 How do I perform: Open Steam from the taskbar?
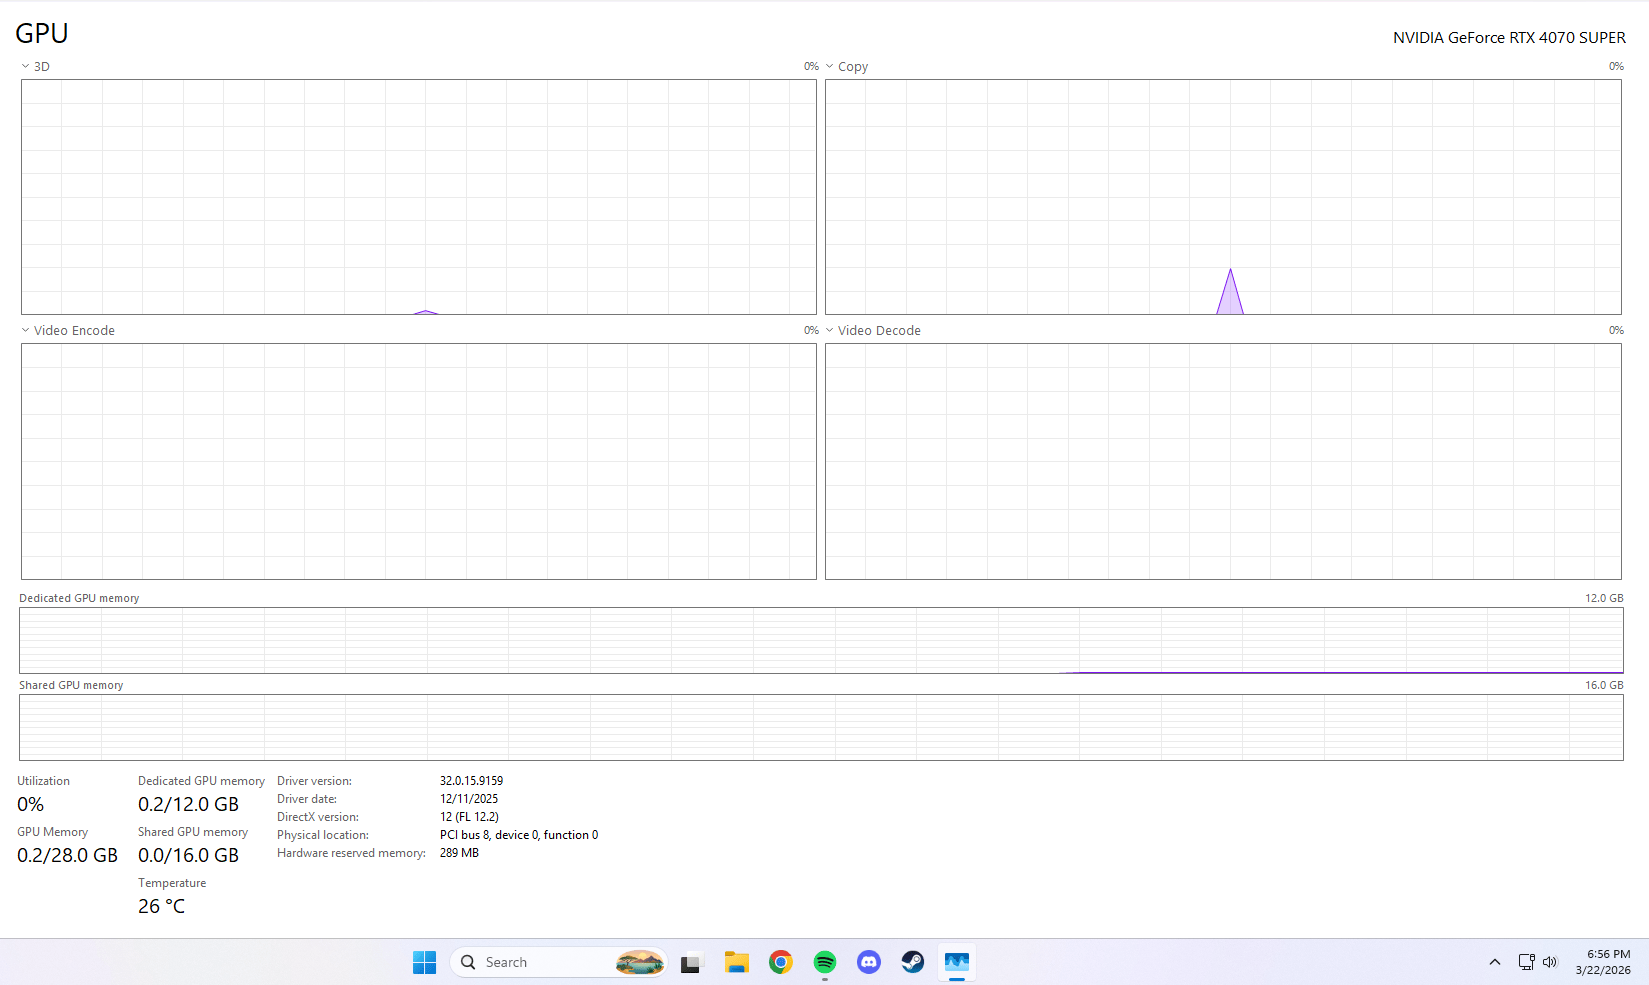[913, 962]
